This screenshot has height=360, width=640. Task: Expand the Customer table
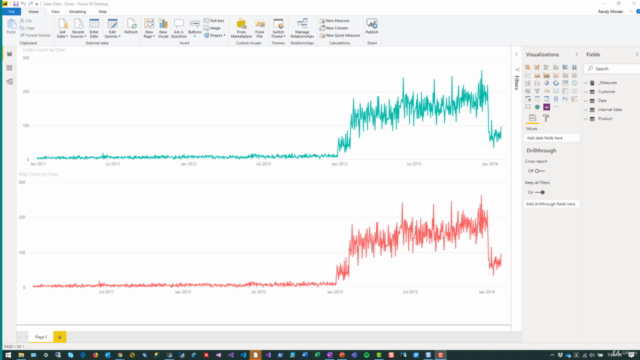tap(586, 92)
